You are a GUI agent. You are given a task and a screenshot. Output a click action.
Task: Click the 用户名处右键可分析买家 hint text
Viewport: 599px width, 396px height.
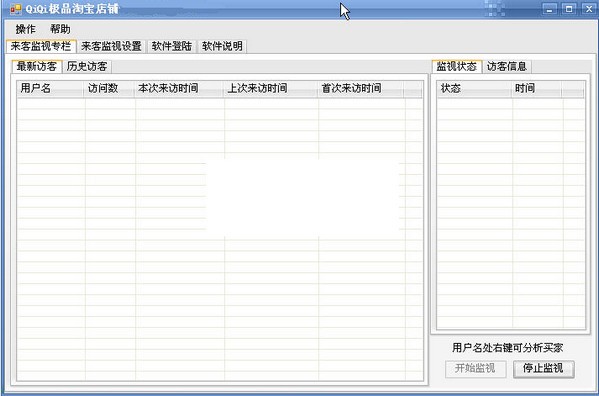(x=507, y=348)
